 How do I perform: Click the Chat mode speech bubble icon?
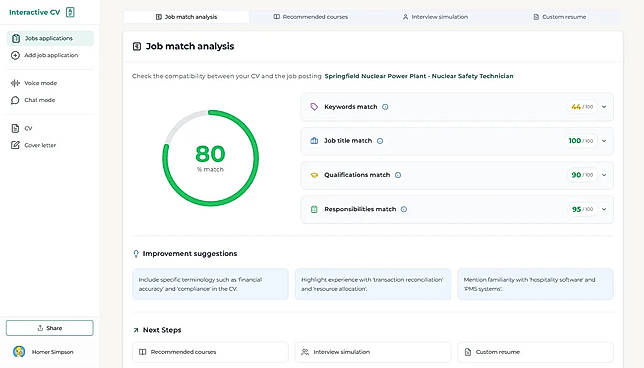15,100
